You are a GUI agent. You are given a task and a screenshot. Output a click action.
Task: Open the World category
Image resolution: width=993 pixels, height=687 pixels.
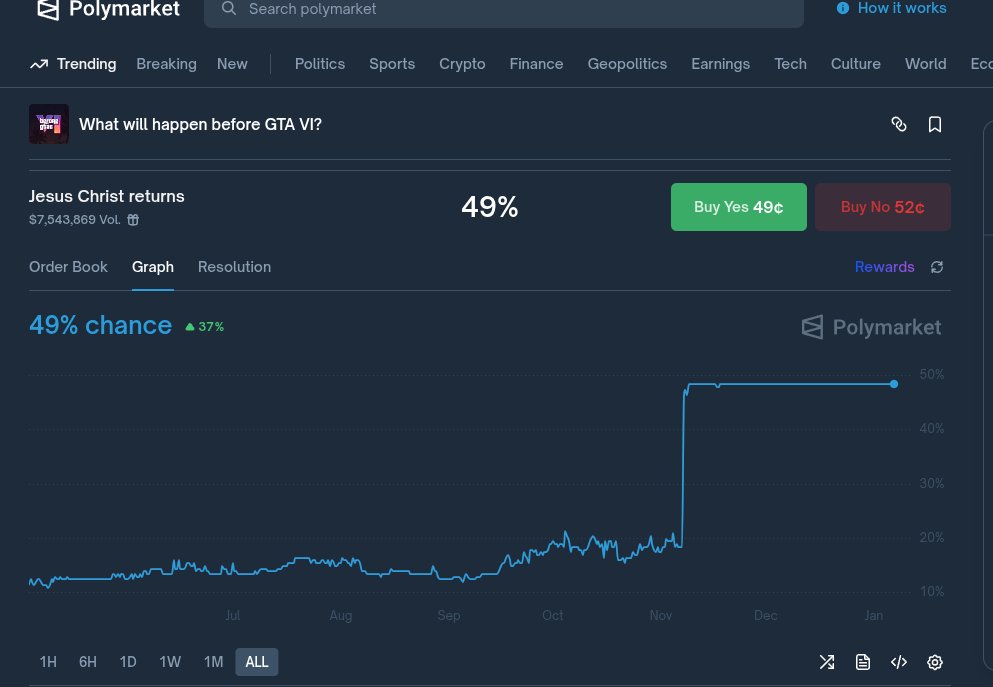point(925,64)
